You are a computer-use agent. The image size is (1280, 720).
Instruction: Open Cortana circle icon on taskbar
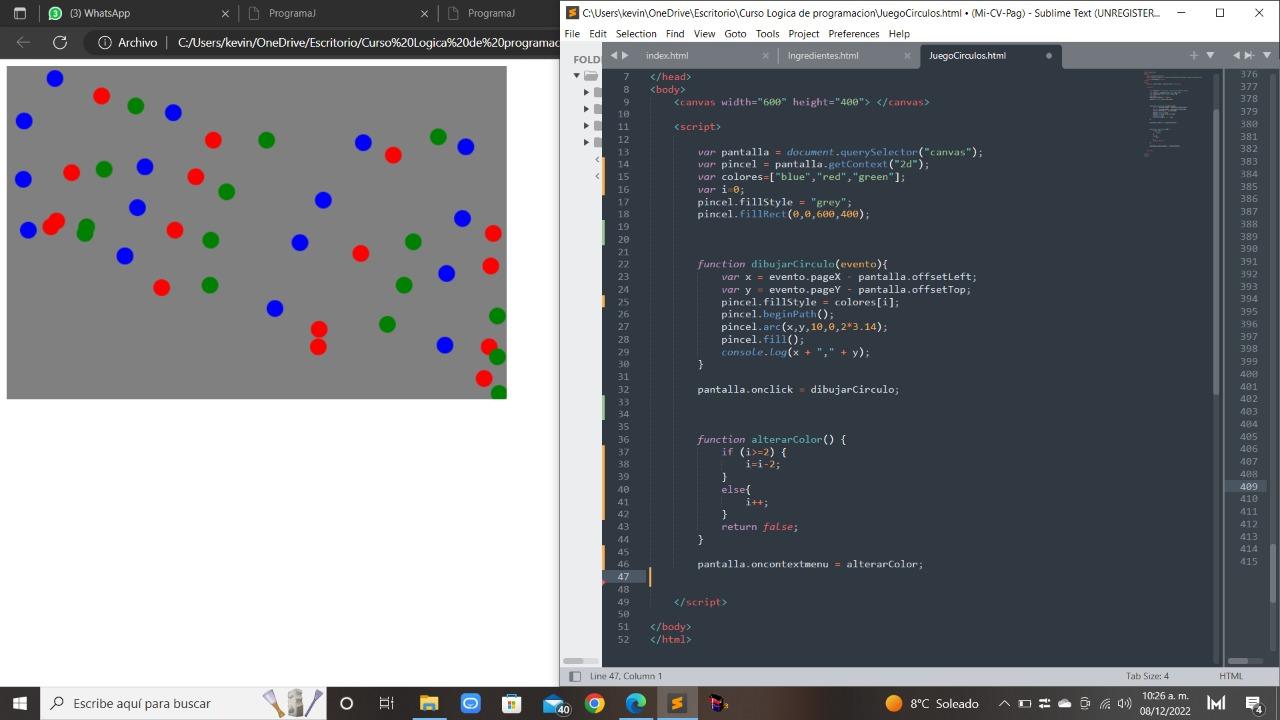(347, 703)
